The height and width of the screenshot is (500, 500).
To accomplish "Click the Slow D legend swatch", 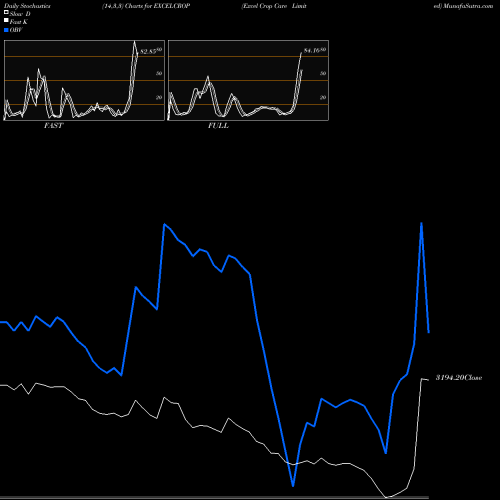I will [6, 12].
